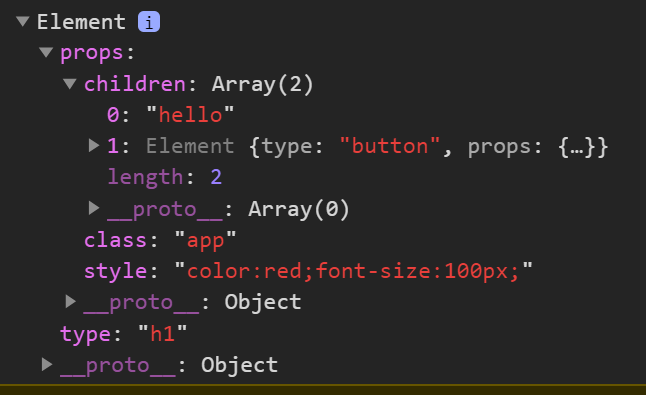Screen dimensions: 646x395
Task: Expand the root-level __proto__ Object
Action: click(47, 365)
